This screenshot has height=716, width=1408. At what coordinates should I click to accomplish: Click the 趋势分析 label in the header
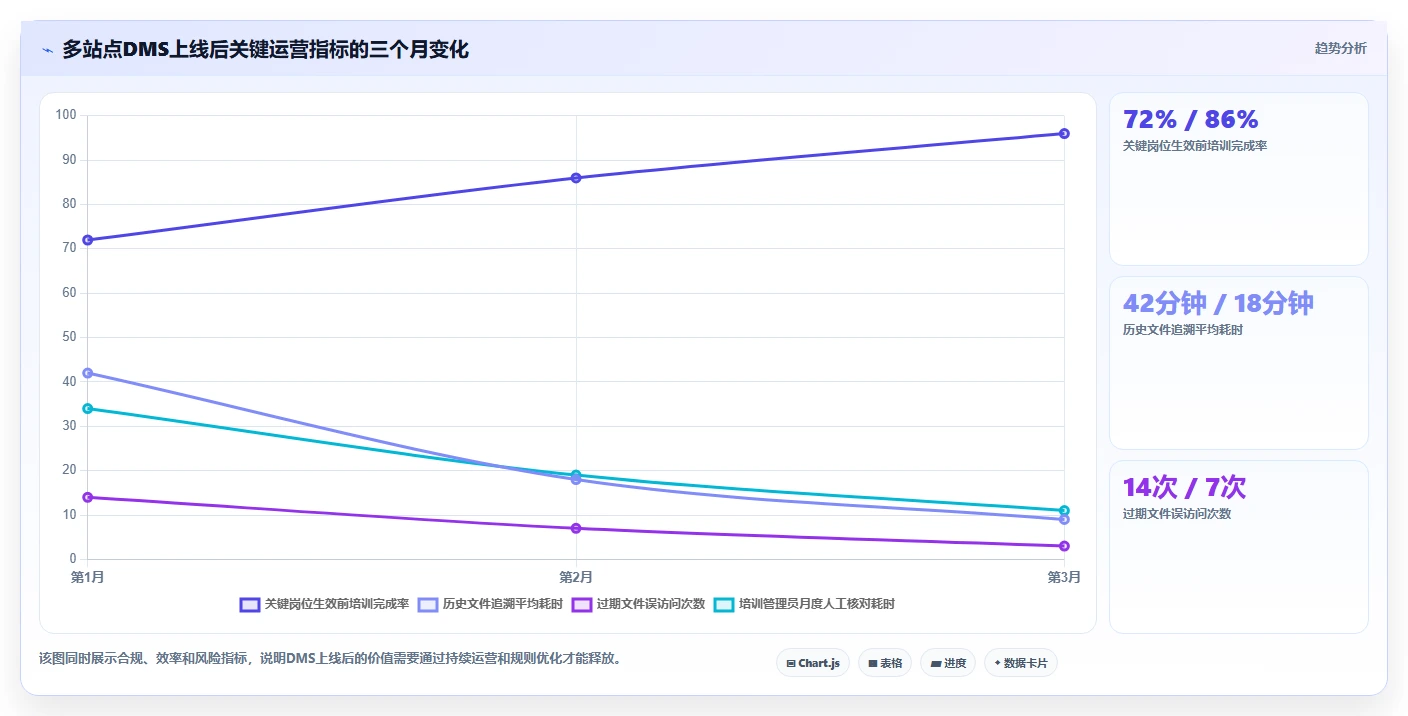[x=1340, y=48]
